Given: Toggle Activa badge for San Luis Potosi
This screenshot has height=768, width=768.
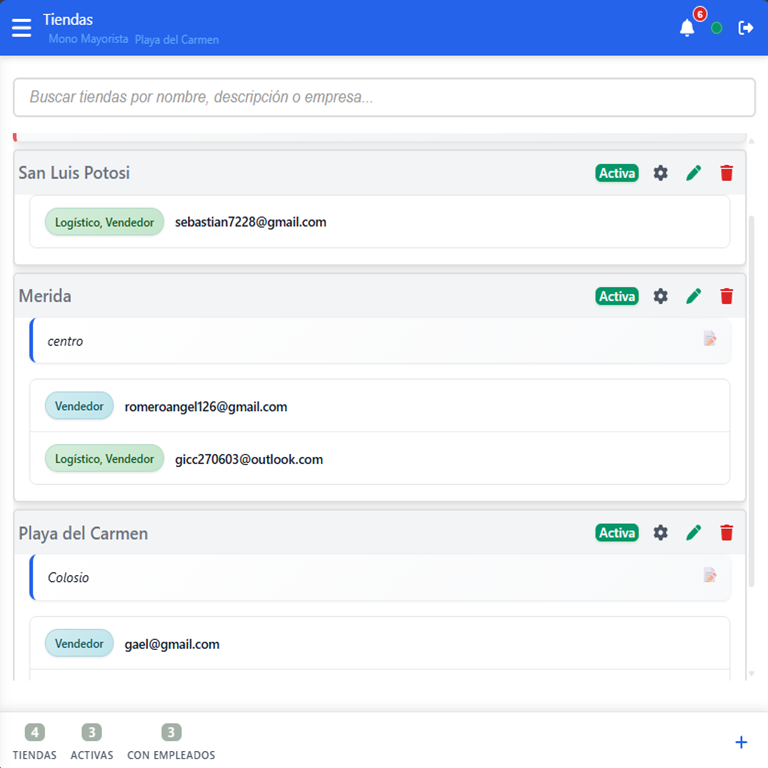Looking at the screenshot, I should point(617,173).
